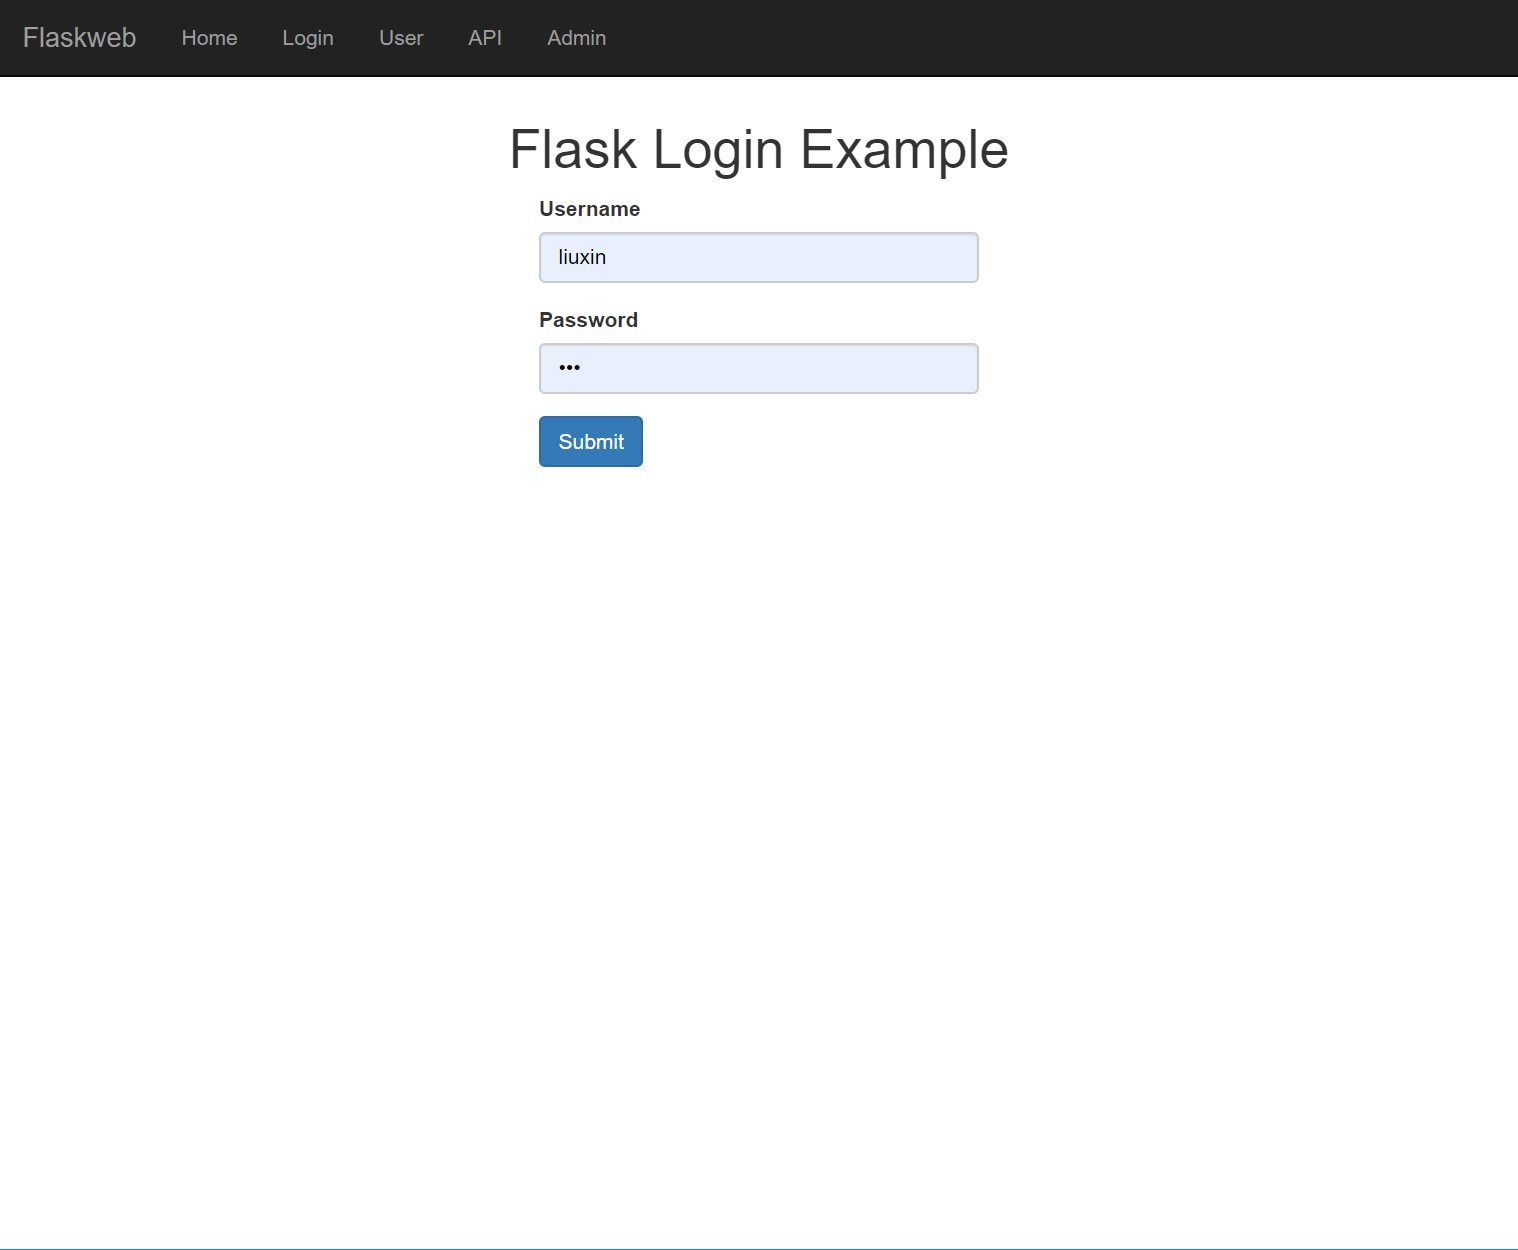Click the Submit button
Image resolution: width=1518 pixels, height=1250 pixels.
pos(590,441)
